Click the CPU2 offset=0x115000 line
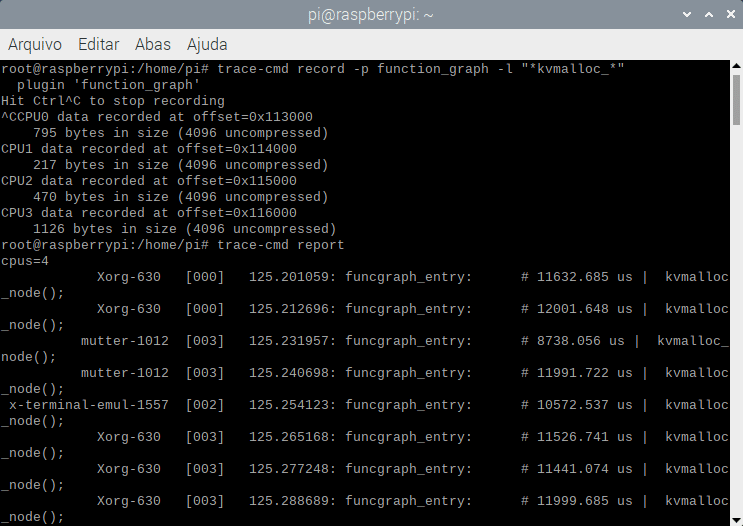 point(148,181)
